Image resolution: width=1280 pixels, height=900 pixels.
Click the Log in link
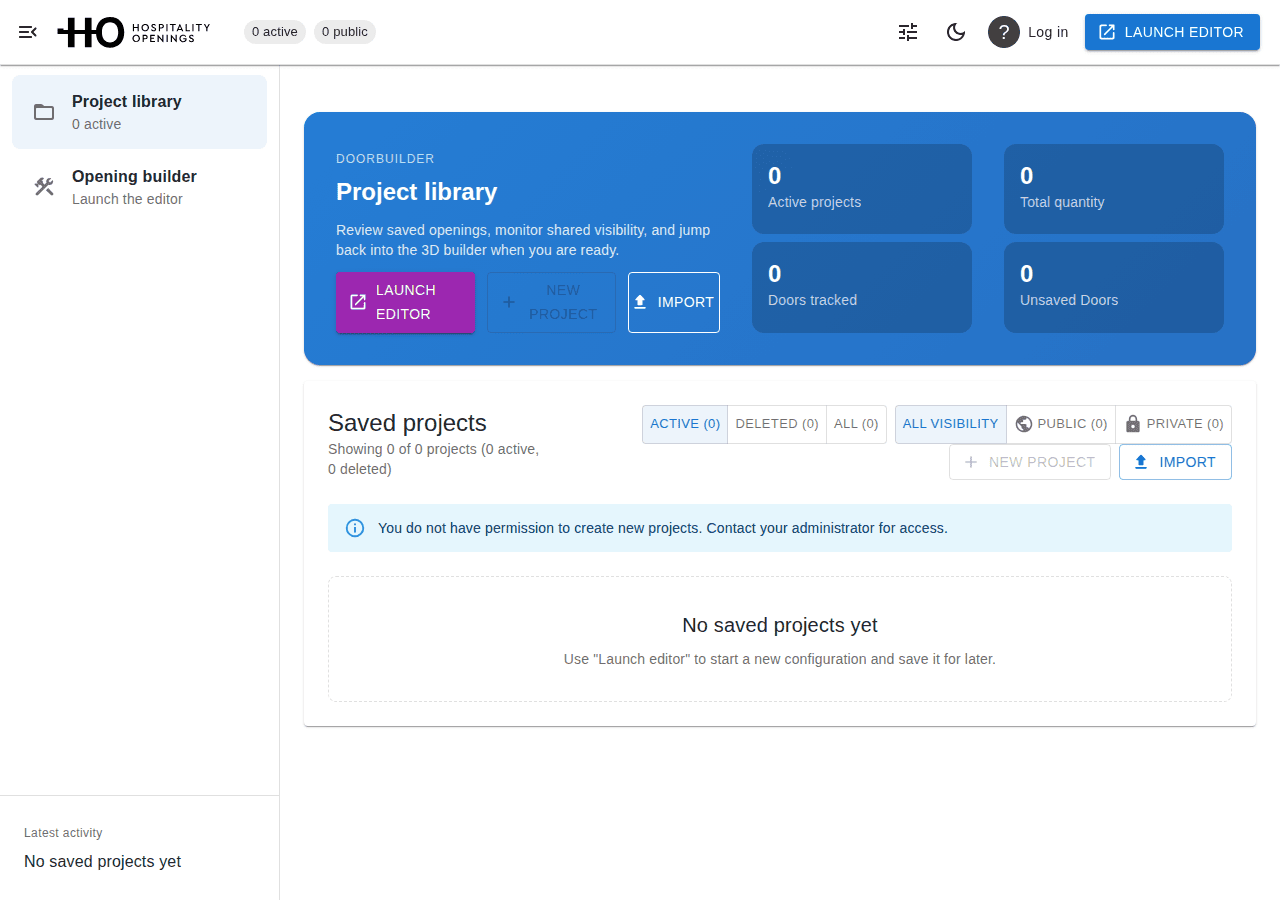point(1048,32)
